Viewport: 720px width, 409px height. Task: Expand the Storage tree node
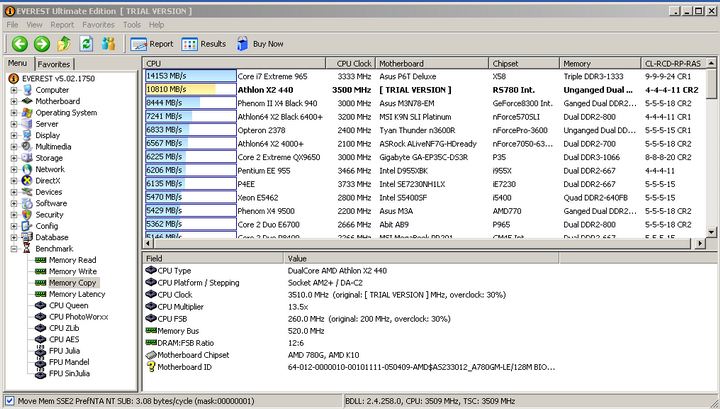[x=14, y=158]
